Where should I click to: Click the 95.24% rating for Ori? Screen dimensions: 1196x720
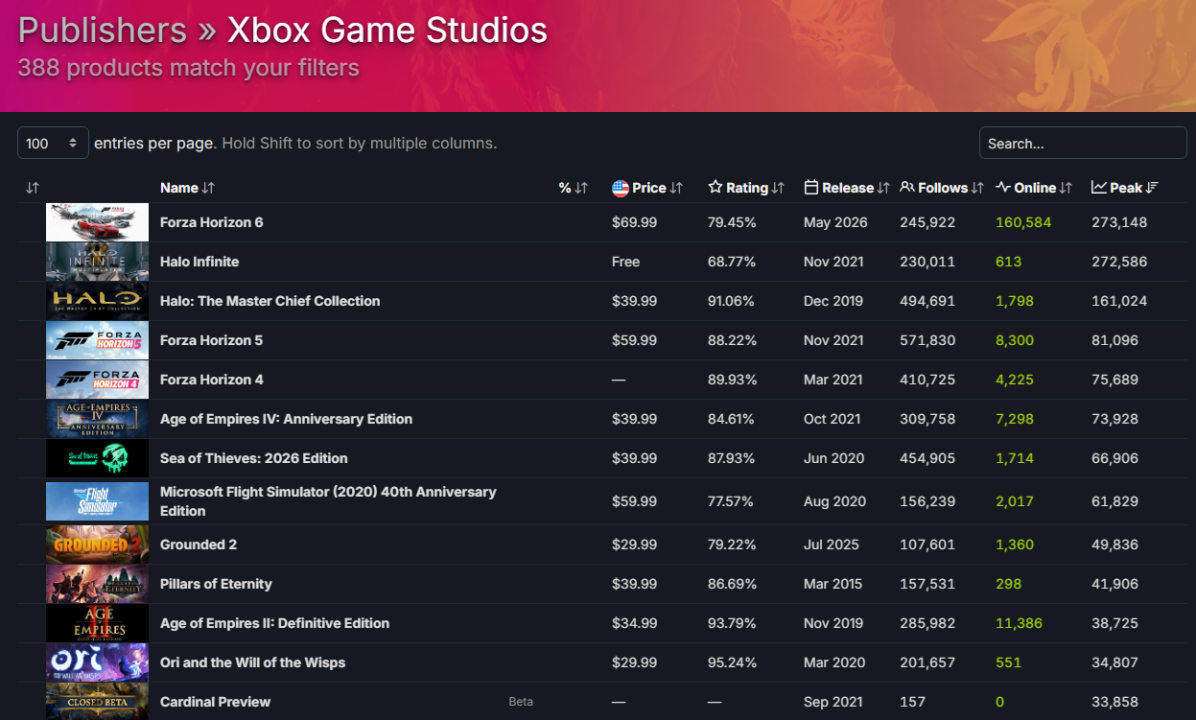coord(732,663)
